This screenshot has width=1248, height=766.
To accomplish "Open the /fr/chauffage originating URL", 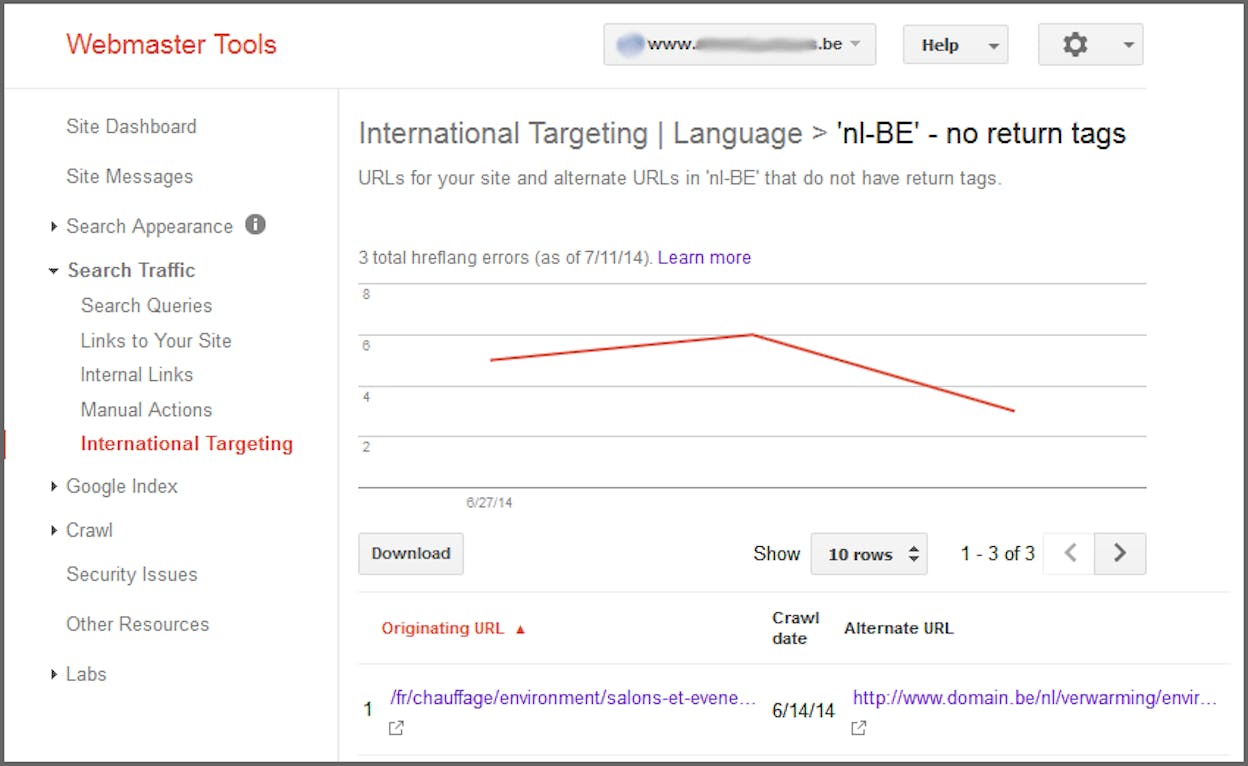I will click(573, 698).
